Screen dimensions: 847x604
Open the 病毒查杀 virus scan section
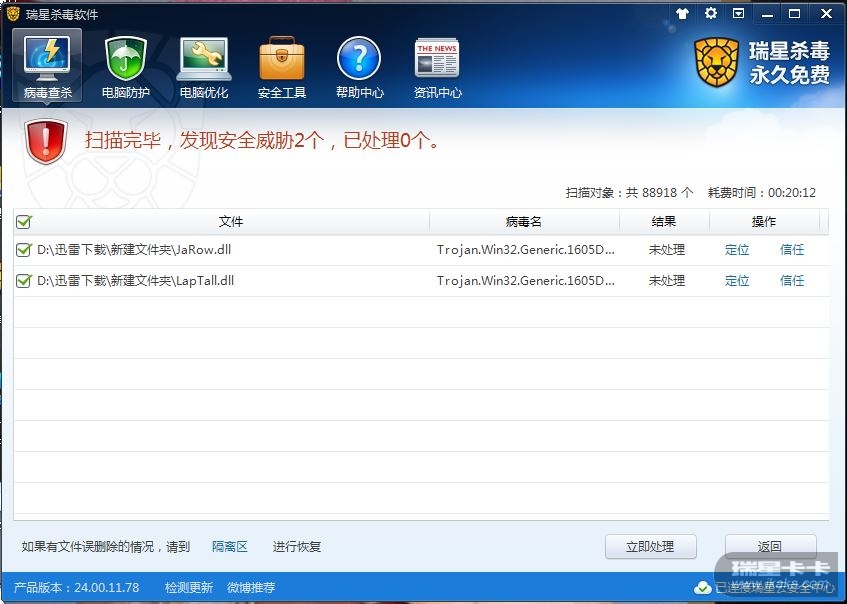pyautogui.click(x=47, y=66)
